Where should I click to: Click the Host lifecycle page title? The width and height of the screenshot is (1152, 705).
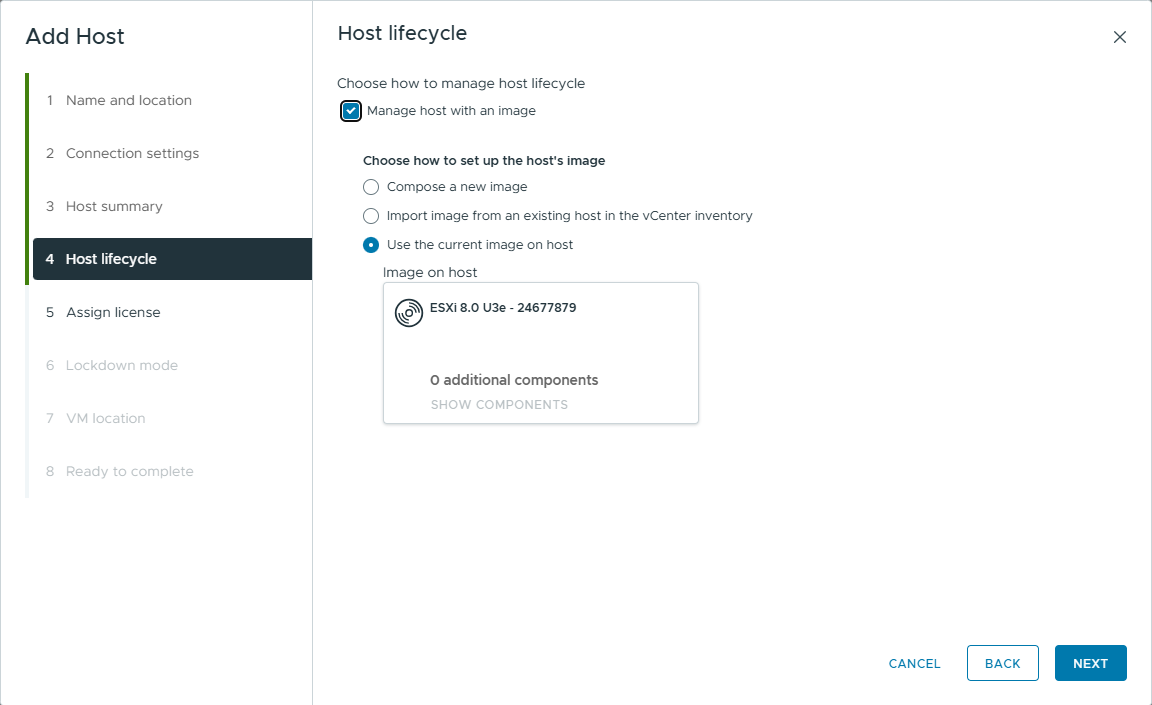coord(399,33)
